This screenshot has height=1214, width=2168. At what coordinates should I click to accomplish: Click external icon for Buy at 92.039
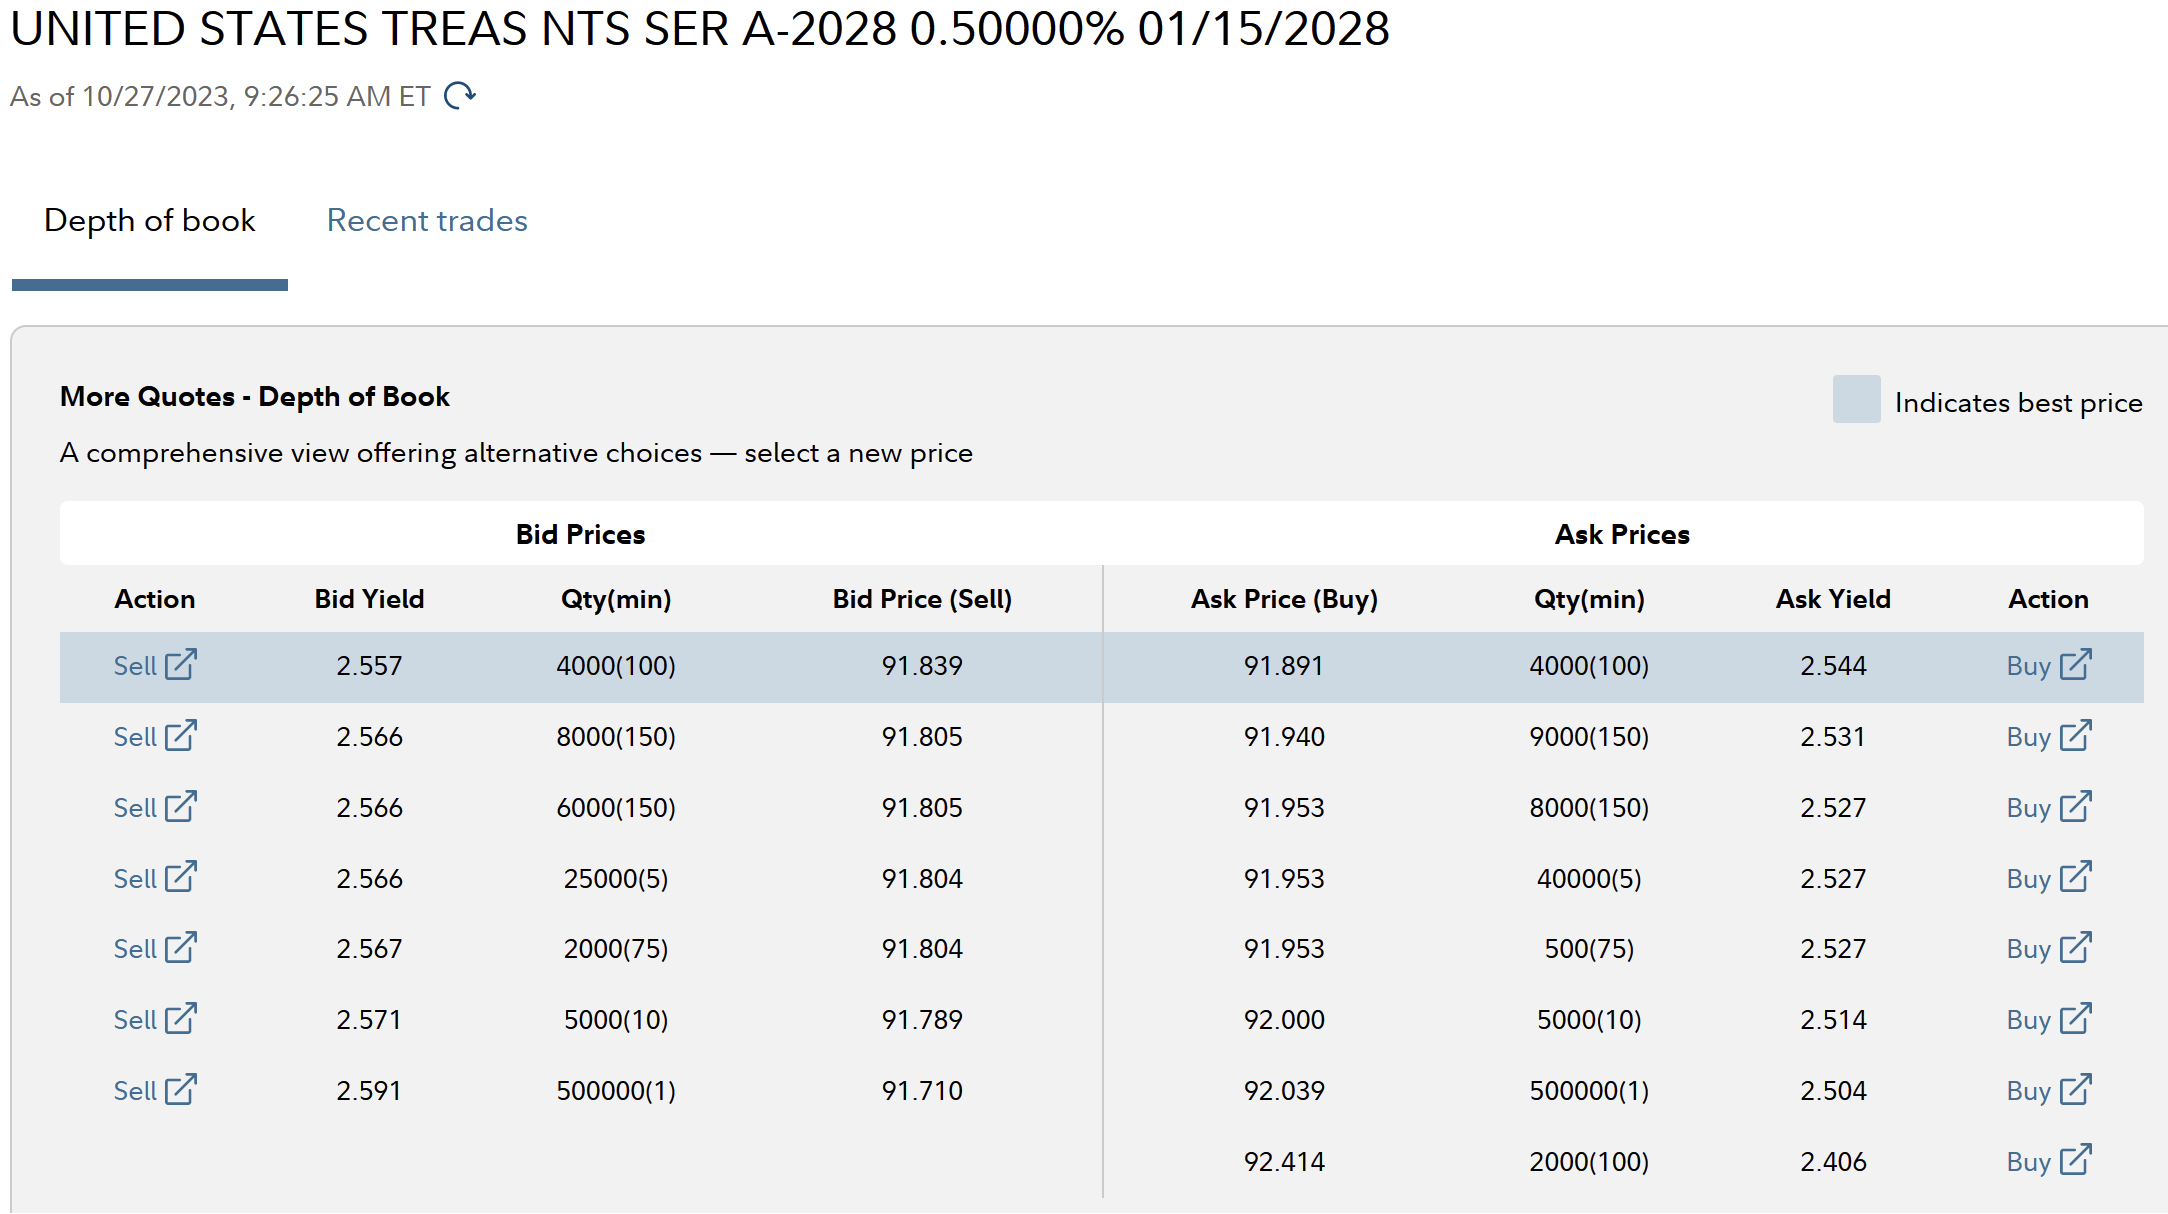click(x=2076, y=1089)
